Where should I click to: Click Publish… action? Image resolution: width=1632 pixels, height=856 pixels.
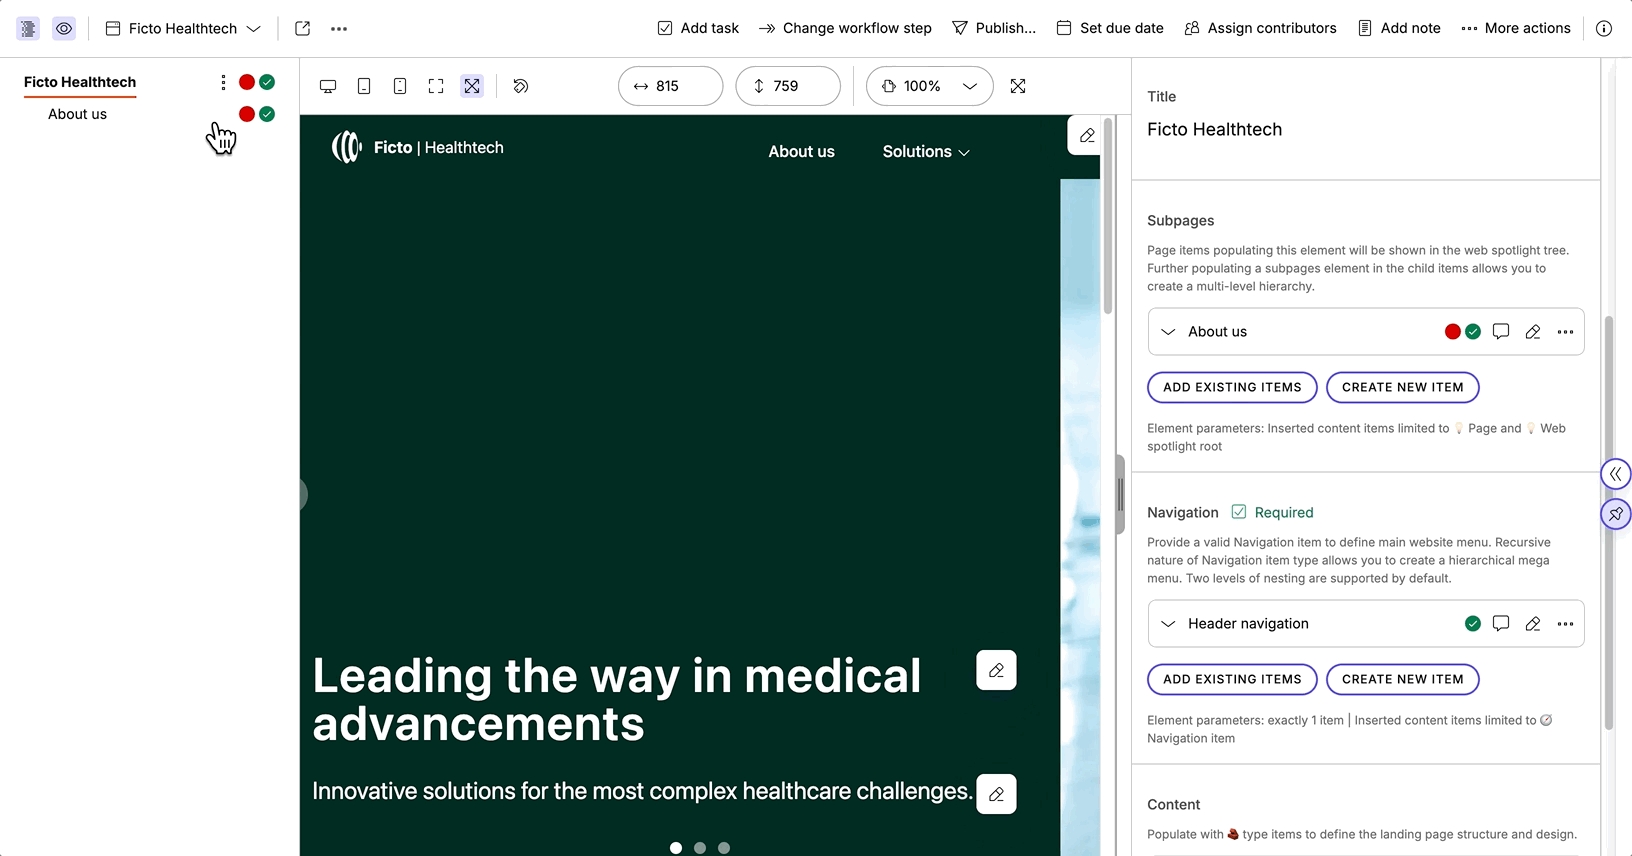click(994, 28)
